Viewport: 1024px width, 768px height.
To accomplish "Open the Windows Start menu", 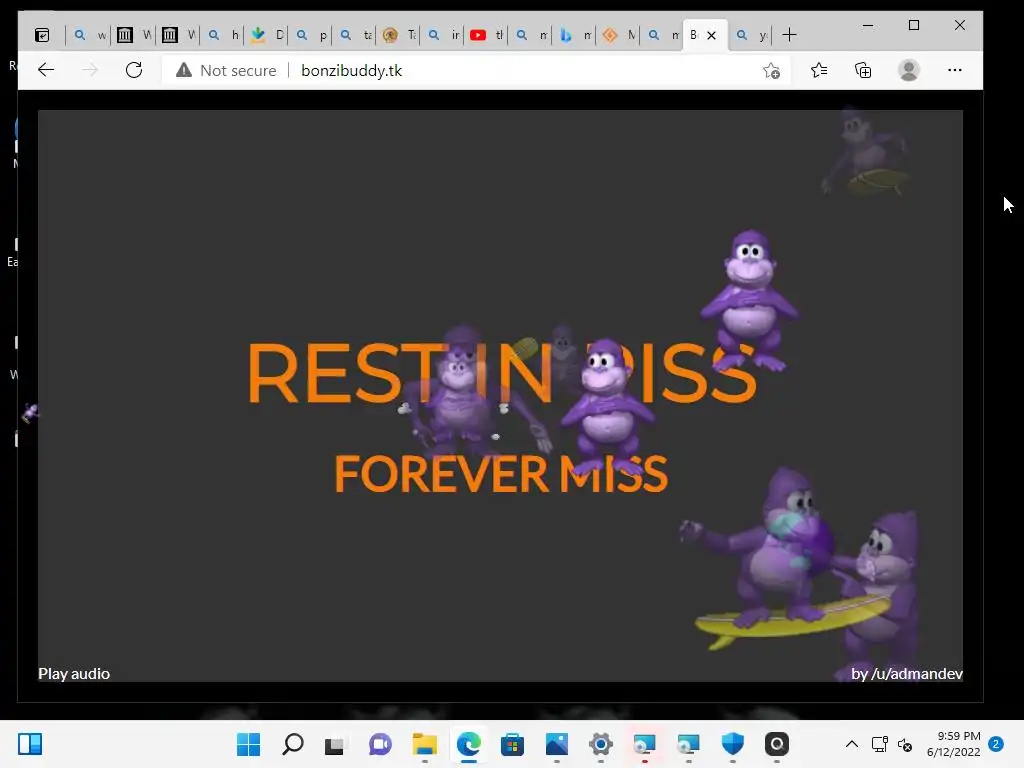I will (x=248, y=744).
